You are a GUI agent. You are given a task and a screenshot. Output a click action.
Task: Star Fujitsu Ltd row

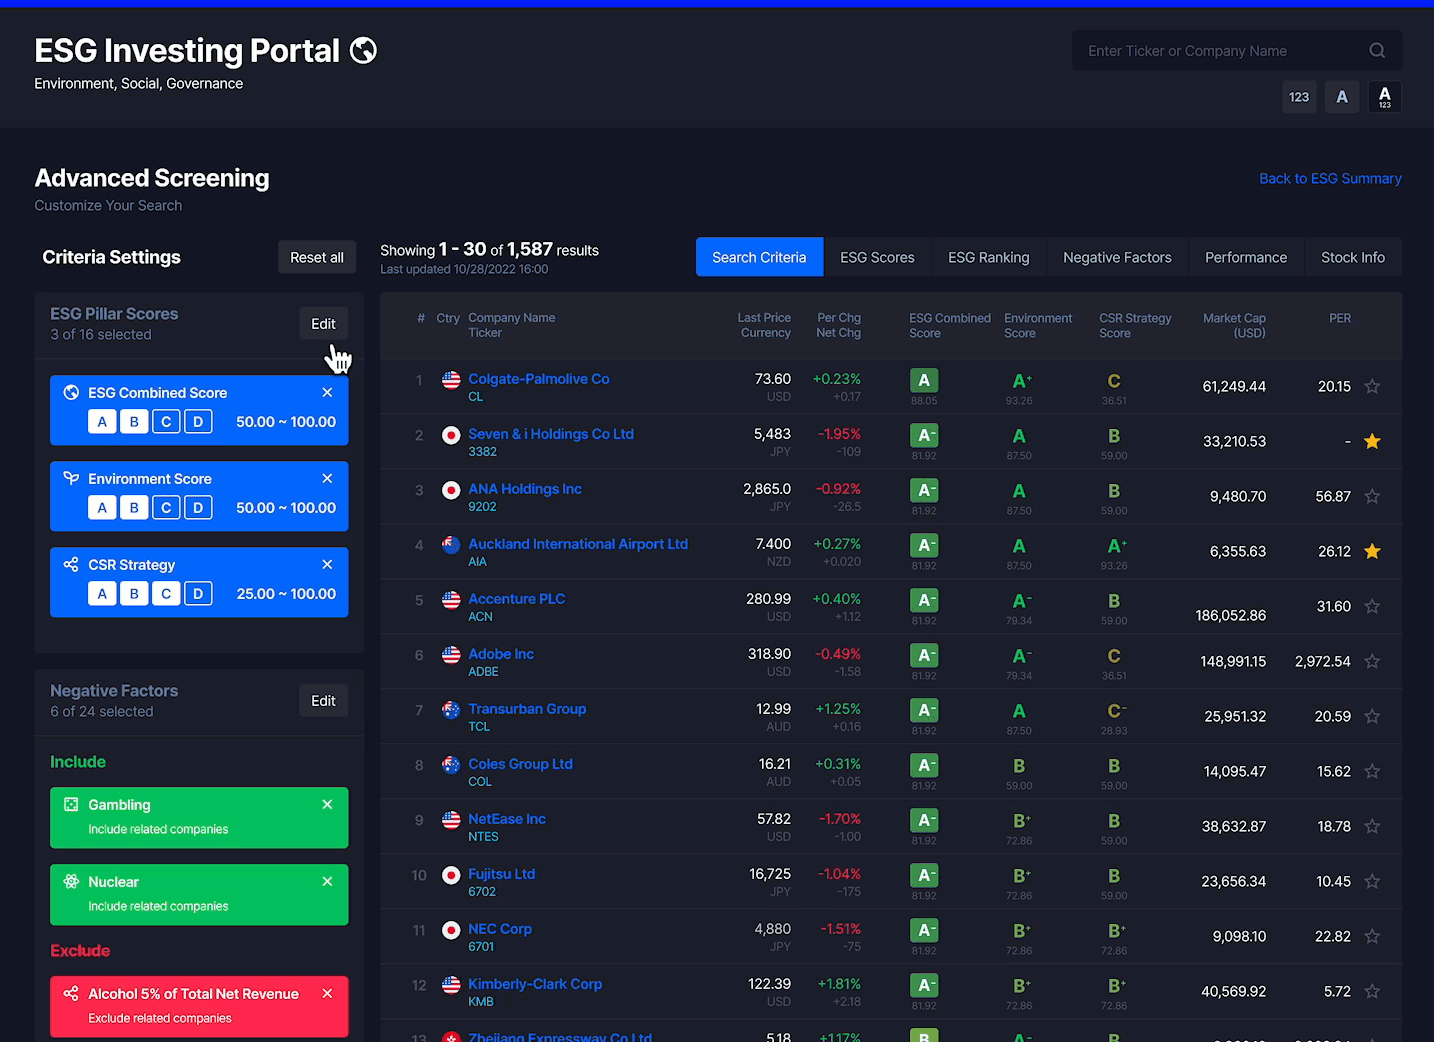1372,881
